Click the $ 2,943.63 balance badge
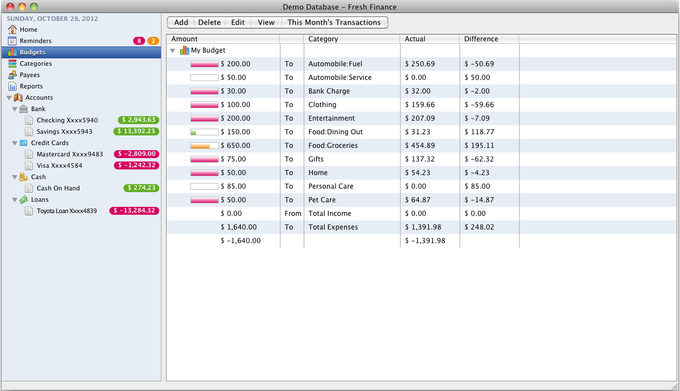 tap(138, 120)
